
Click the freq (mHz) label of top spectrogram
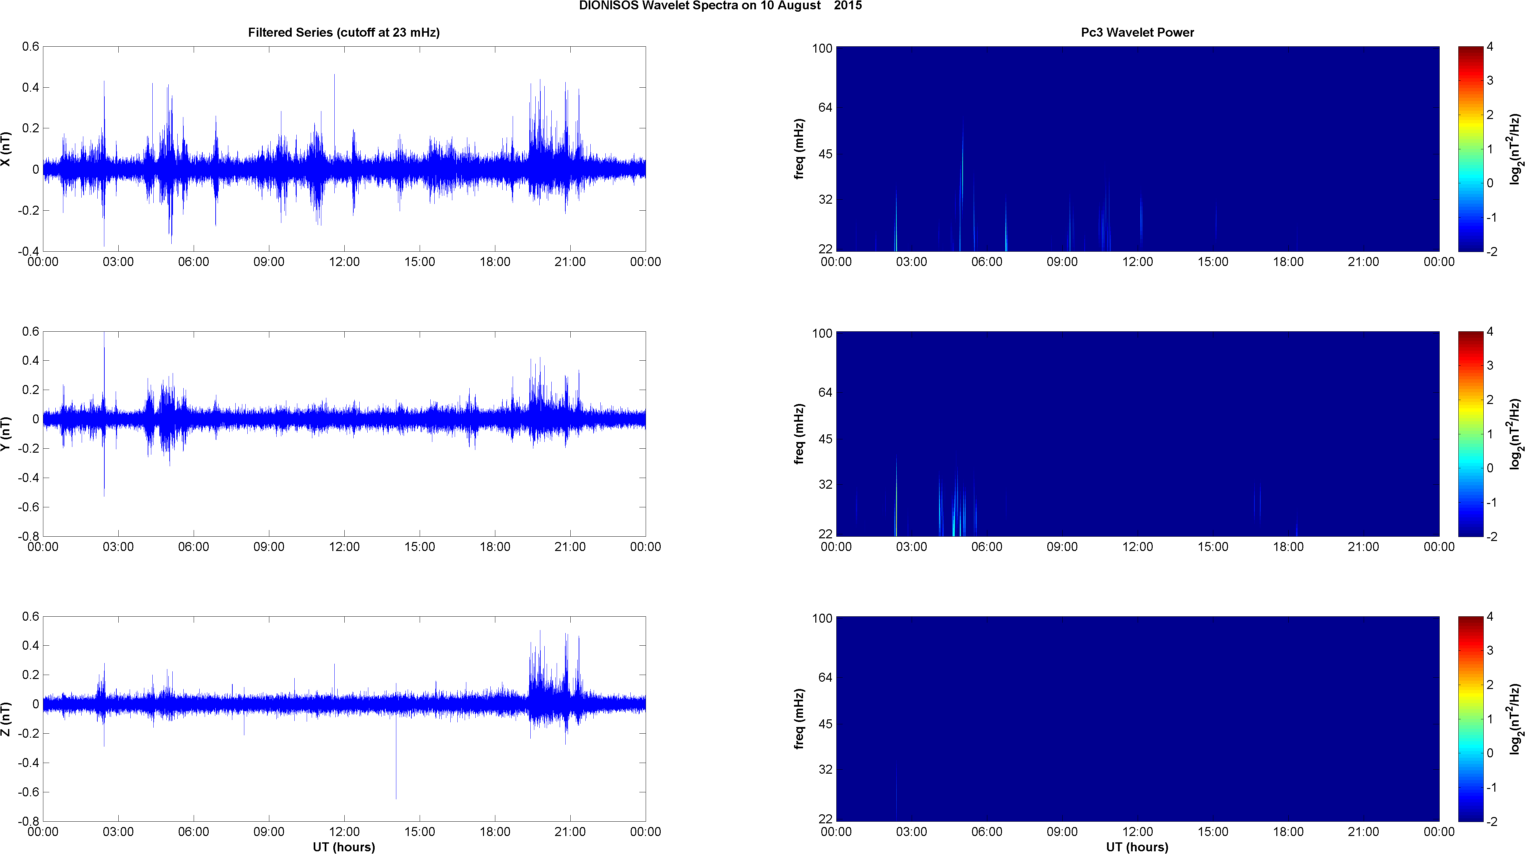[x=800, y=149]
